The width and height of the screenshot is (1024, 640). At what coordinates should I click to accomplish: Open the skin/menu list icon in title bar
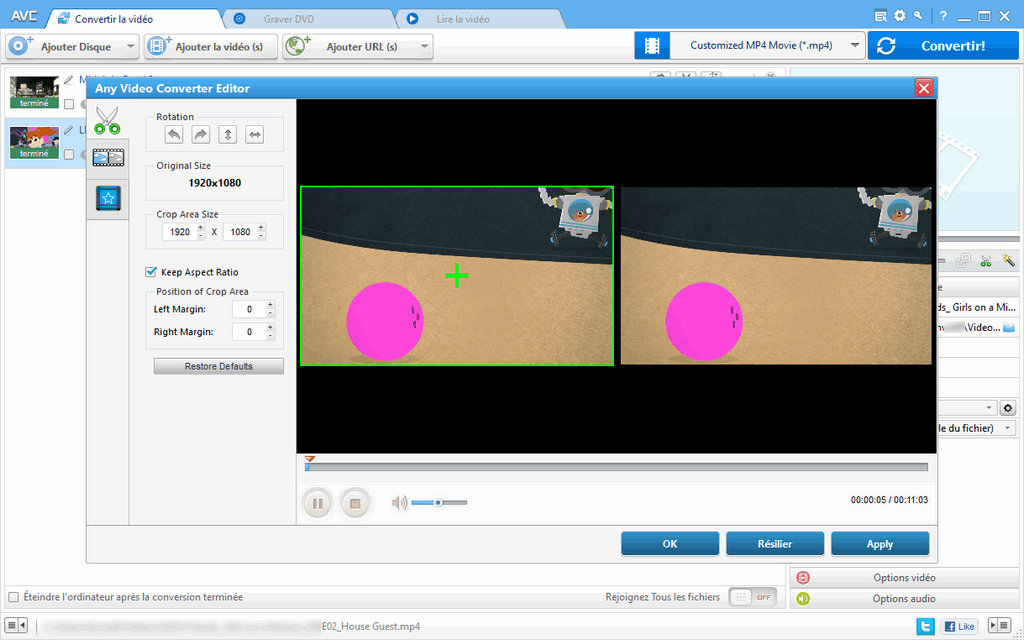click(x=881, y=16)
